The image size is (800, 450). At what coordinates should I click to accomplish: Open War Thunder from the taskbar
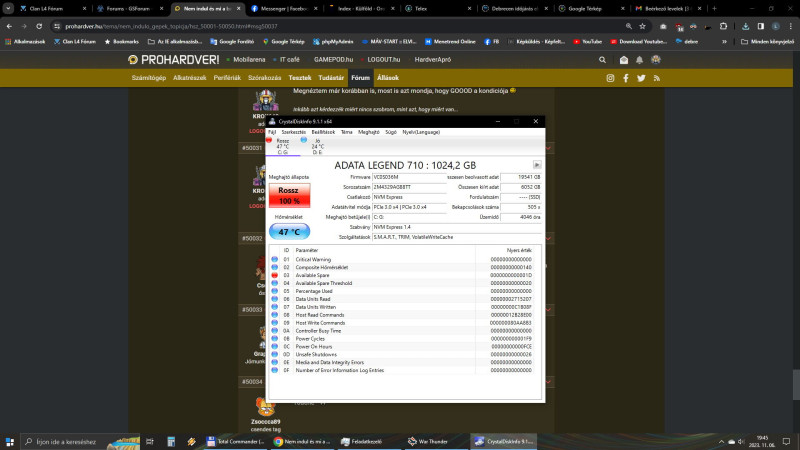tap(431, 442)
